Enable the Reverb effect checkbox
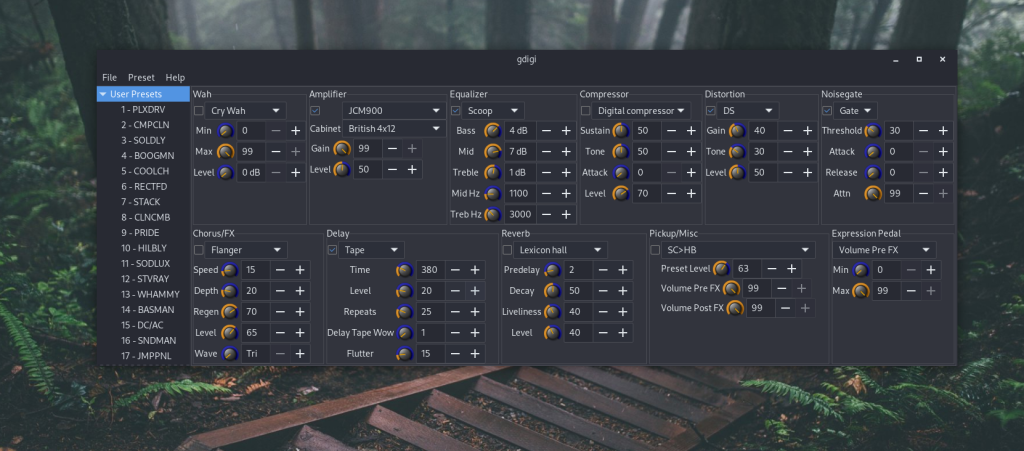Viewport: 1024px width, 451px height. click(x=507, y=249)
